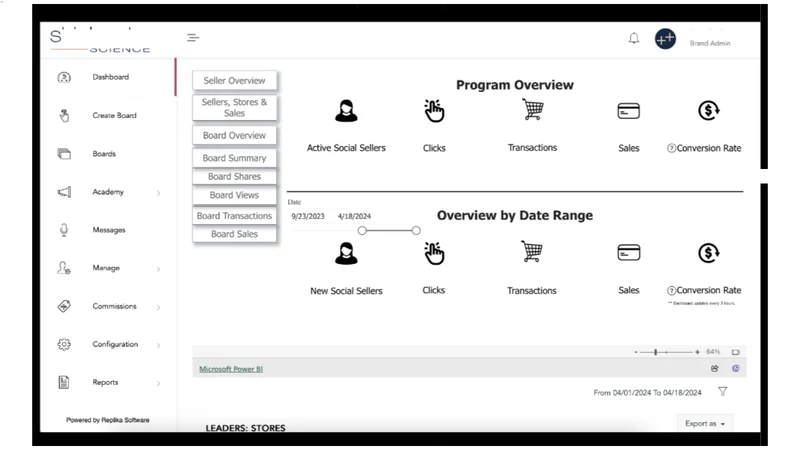Image resolution: width=800 pixels, height=450 pixels.
Task: Click the LEADERS: STORES heading
Action: tap(245, 428)
